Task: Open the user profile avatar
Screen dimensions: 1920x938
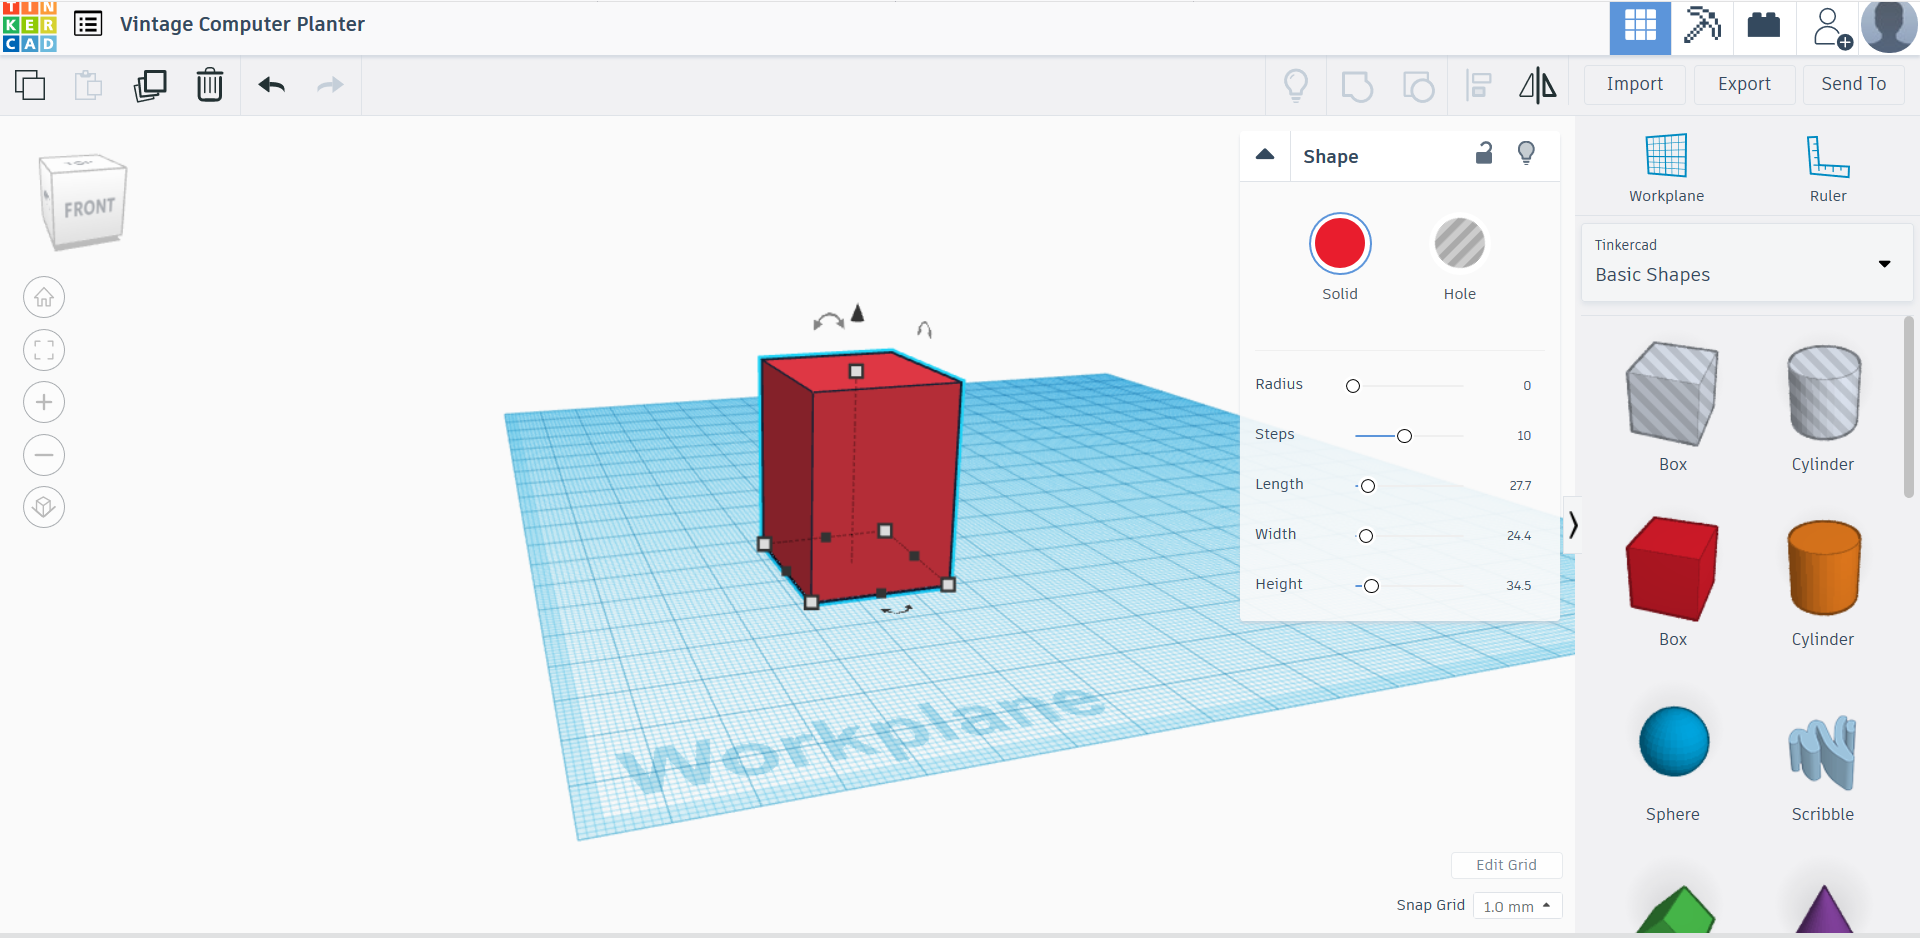Action: pos(1889,27)
